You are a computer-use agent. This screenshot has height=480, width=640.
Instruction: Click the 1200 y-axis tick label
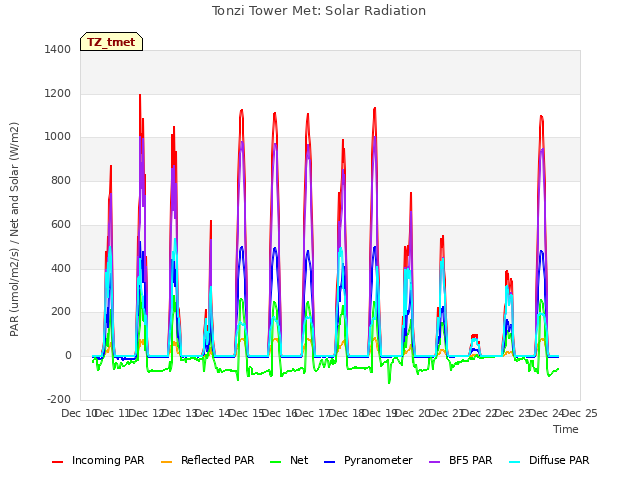click(x=58, y=93)
